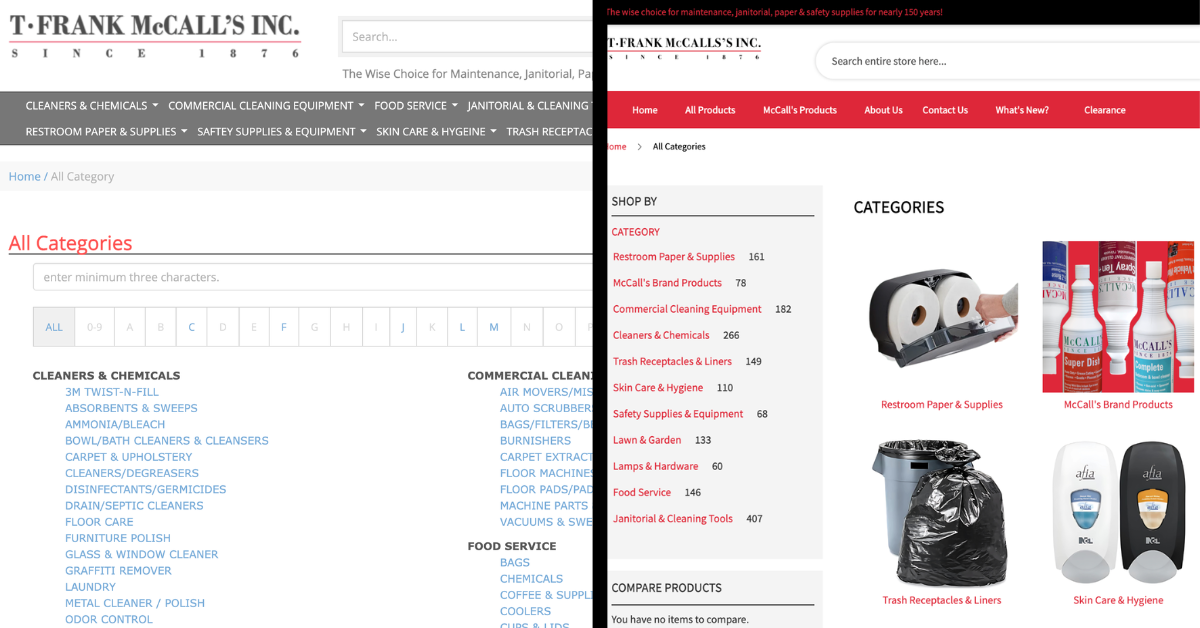Image resolution: width=1200 pixels, height=628 pixels.
Task: Select Cleaners & Chemicals in the Shop By sidebar
Action: click(661, 335)
